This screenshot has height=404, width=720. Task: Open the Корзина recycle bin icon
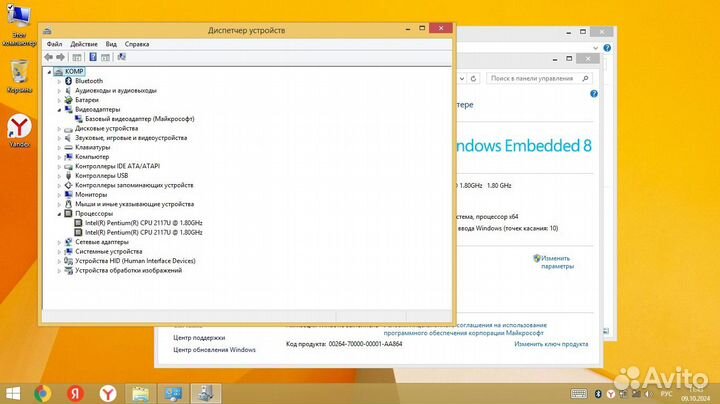pos(19,76)
